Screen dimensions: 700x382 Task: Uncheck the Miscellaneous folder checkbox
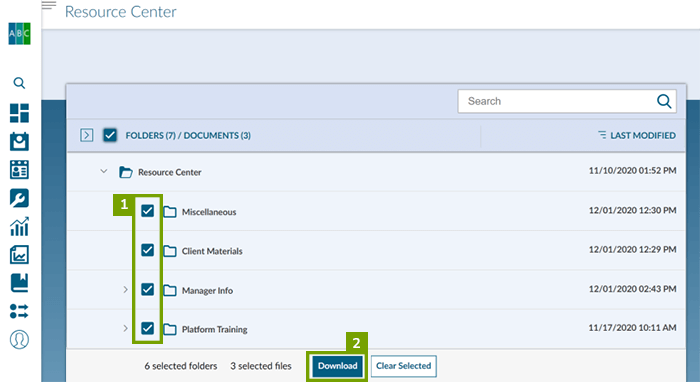click(147, 211)
